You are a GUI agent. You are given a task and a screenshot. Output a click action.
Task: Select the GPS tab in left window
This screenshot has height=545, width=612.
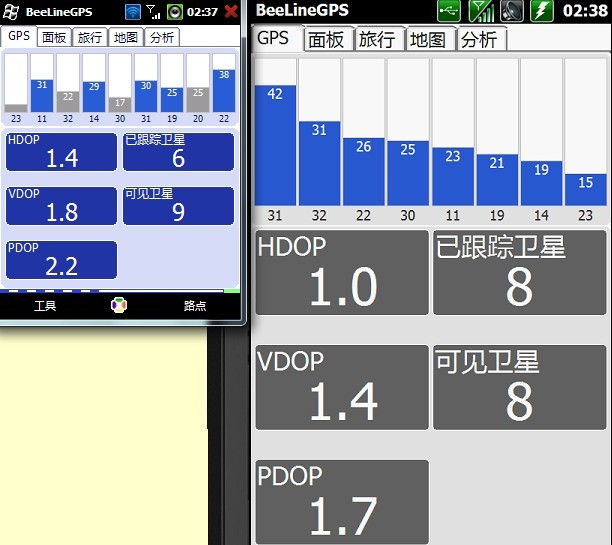coord(19,36)
